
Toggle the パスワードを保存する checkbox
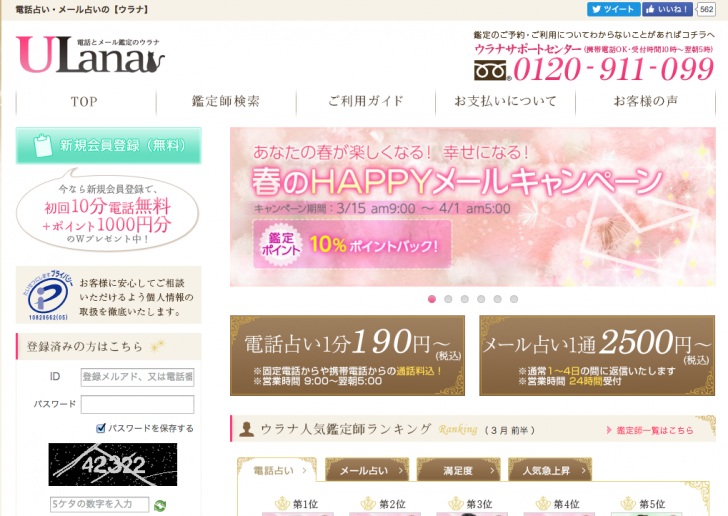(x=101, y=428)
